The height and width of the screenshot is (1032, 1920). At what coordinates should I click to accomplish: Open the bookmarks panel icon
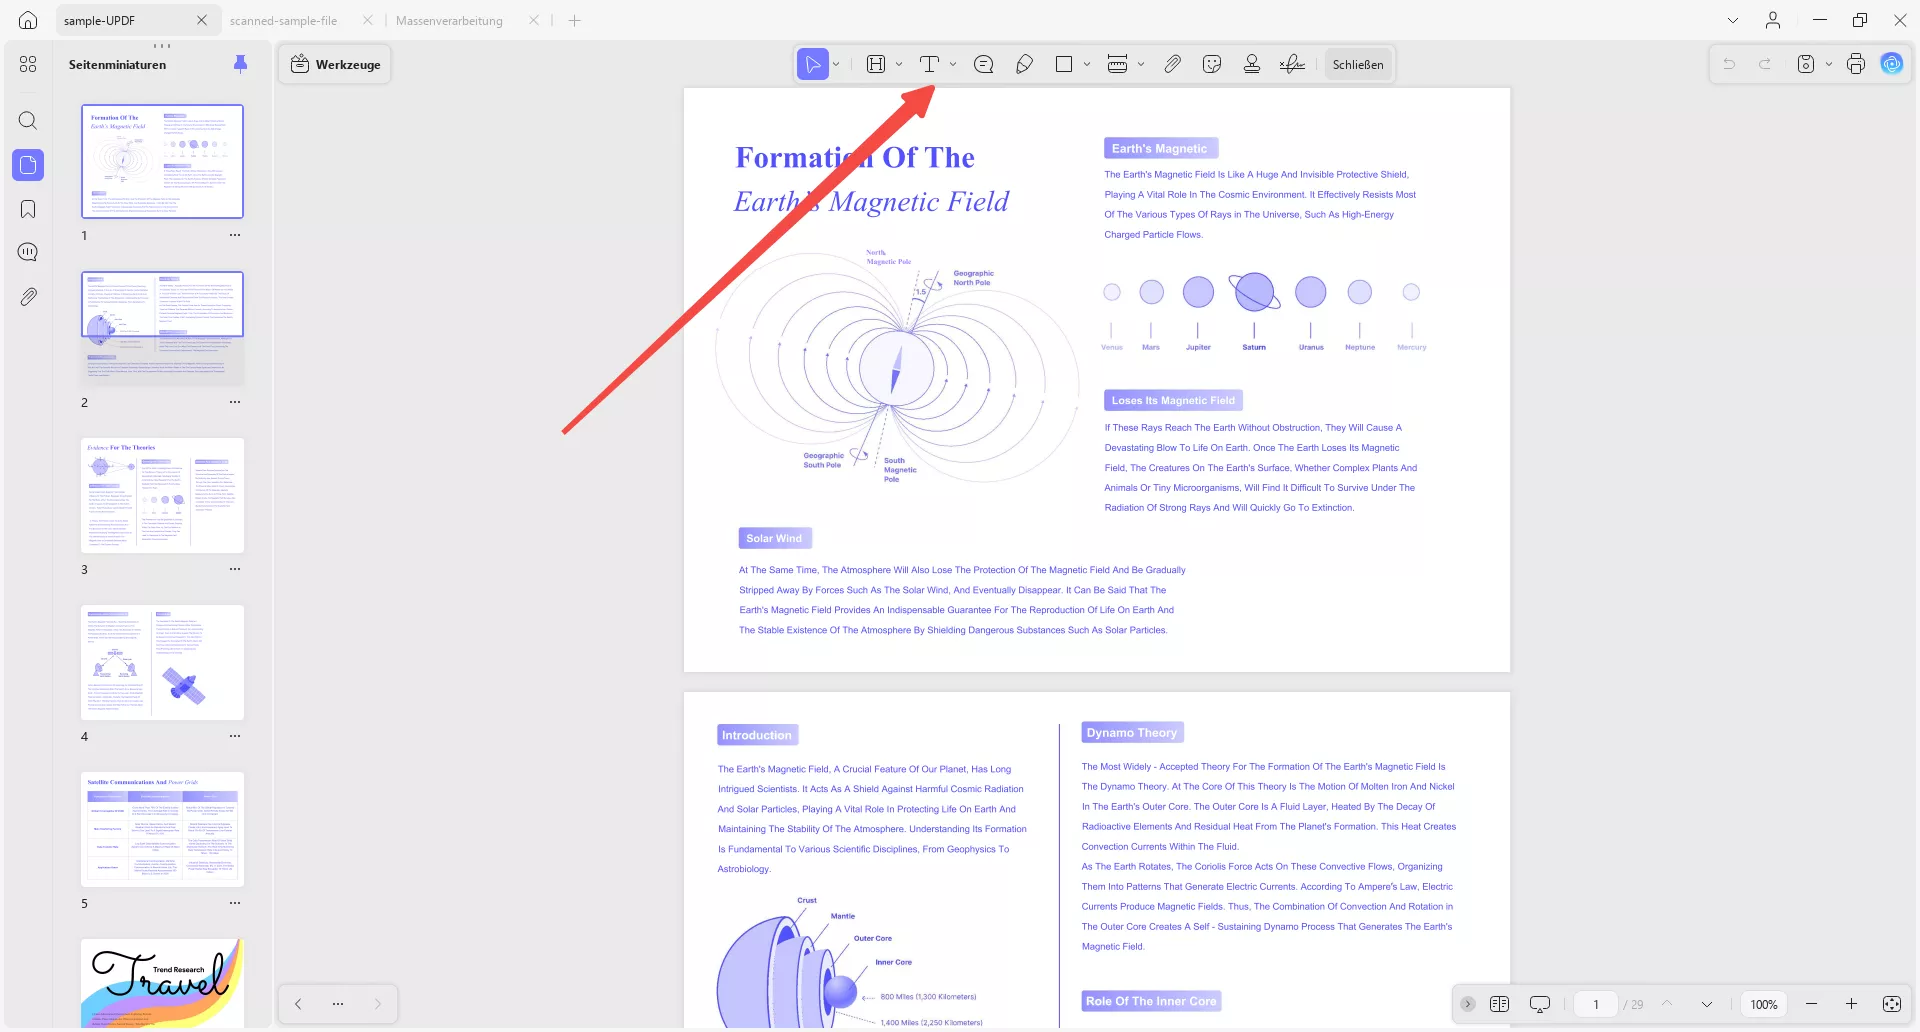tap(28, 209)
